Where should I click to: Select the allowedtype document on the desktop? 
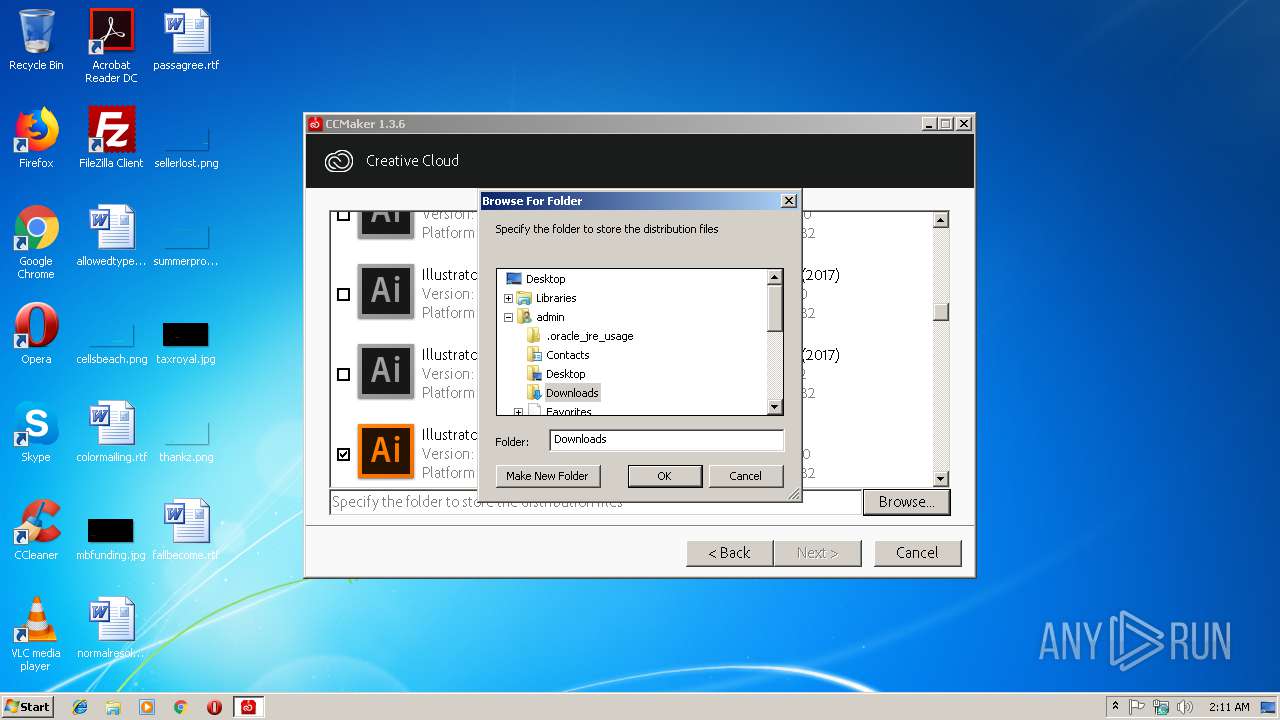click(x=111, y=236)
